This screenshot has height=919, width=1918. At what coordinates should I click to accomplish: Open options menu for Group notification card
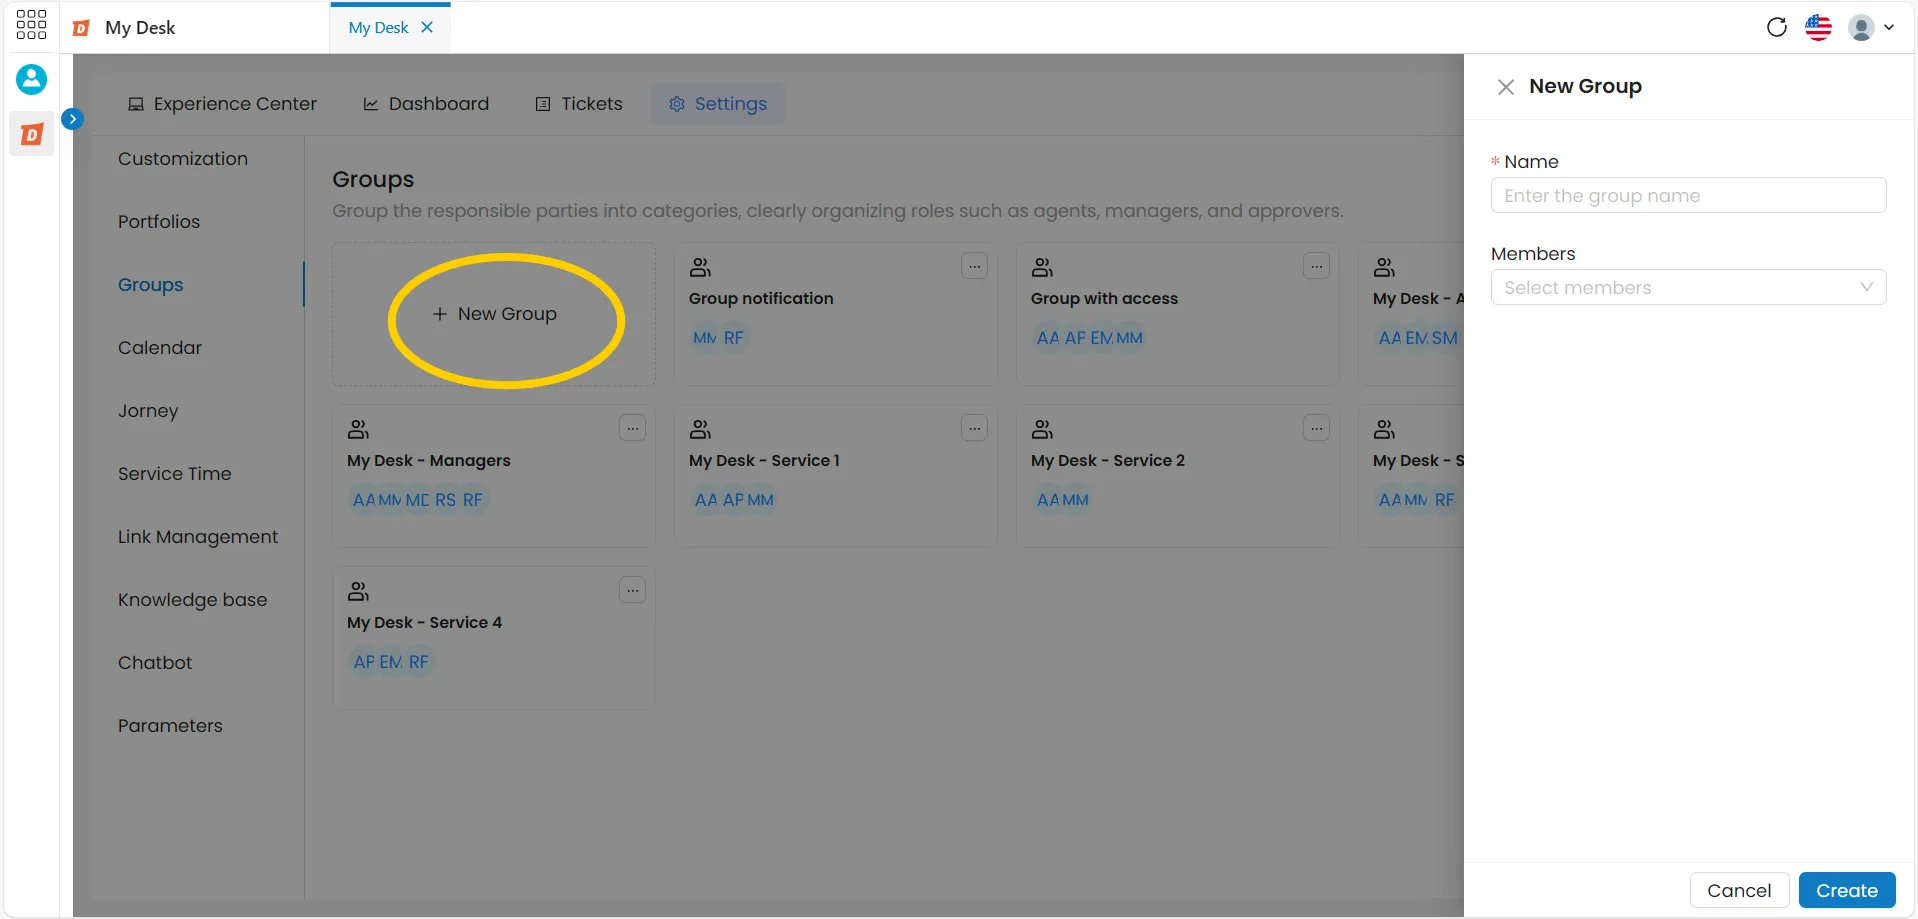[x=974, y=266]
